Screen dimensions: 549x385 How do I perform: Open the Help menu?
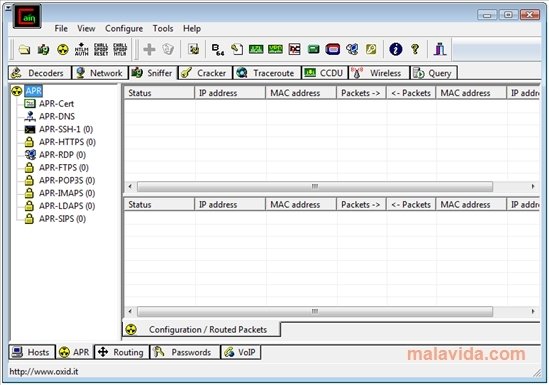(x=192, y=28)
